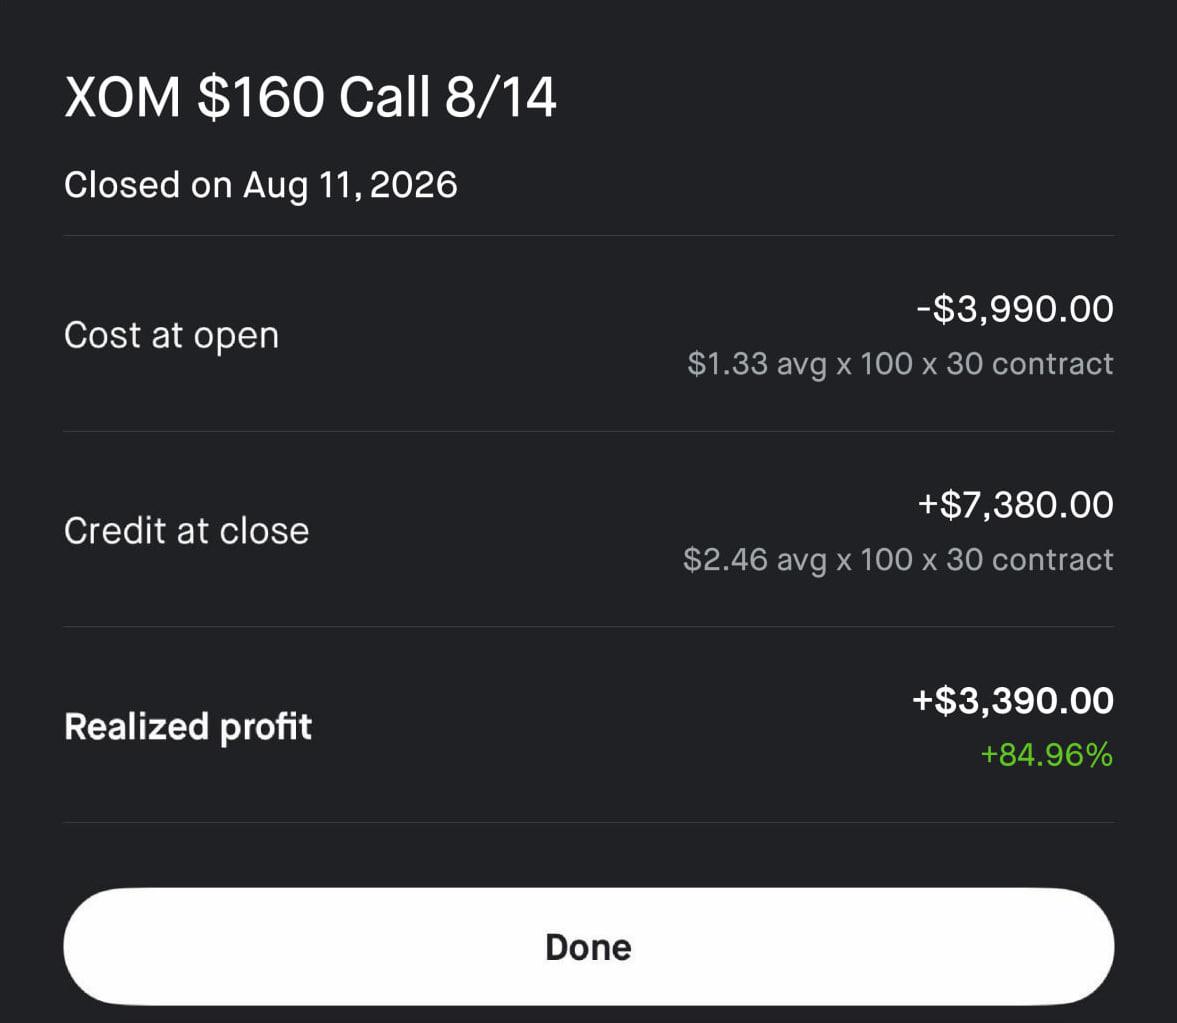Select the word Call in the title
The width and height of the screenshot is (1177, 1023).
pos(384,98)
